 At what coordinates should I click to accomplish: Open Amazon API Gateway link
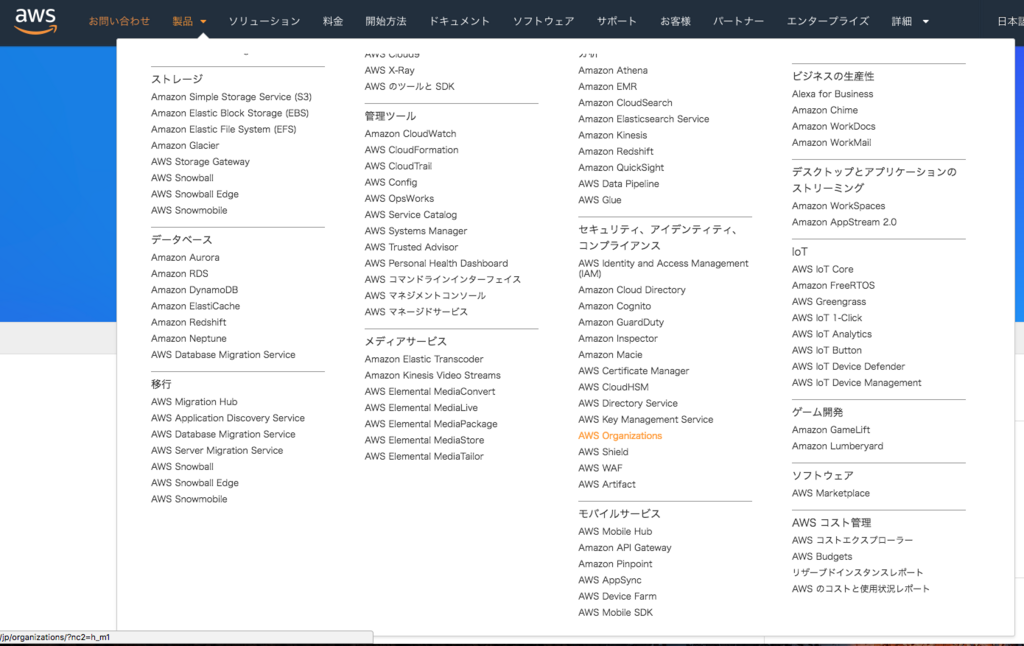(624, 548)
